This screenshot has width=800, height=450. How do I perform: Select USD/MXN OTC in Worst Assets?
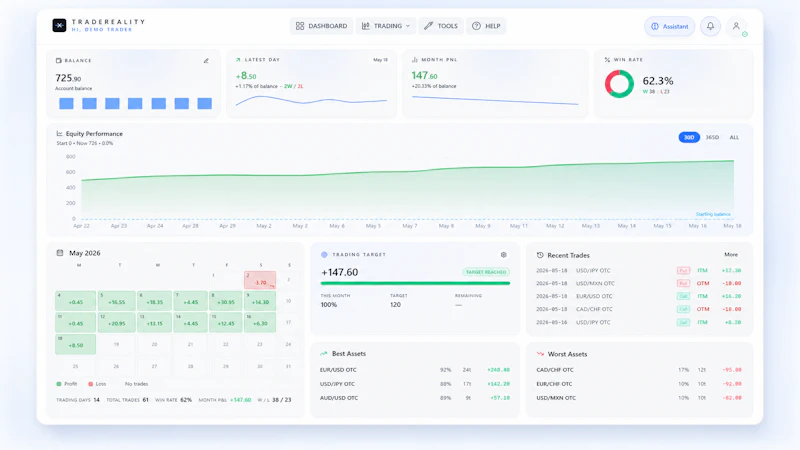(x=639, y=398)
